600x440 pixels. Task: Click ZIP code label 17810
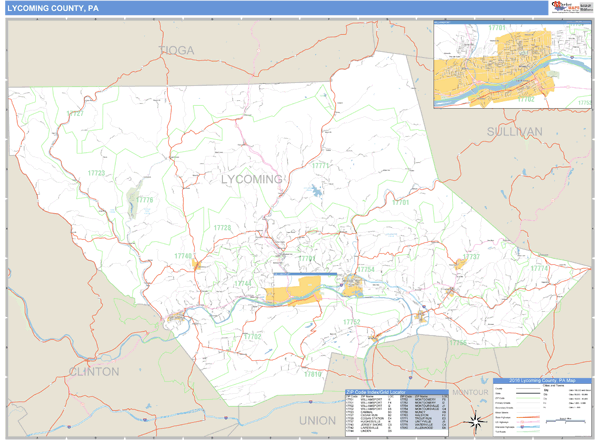tap(313, 374)
